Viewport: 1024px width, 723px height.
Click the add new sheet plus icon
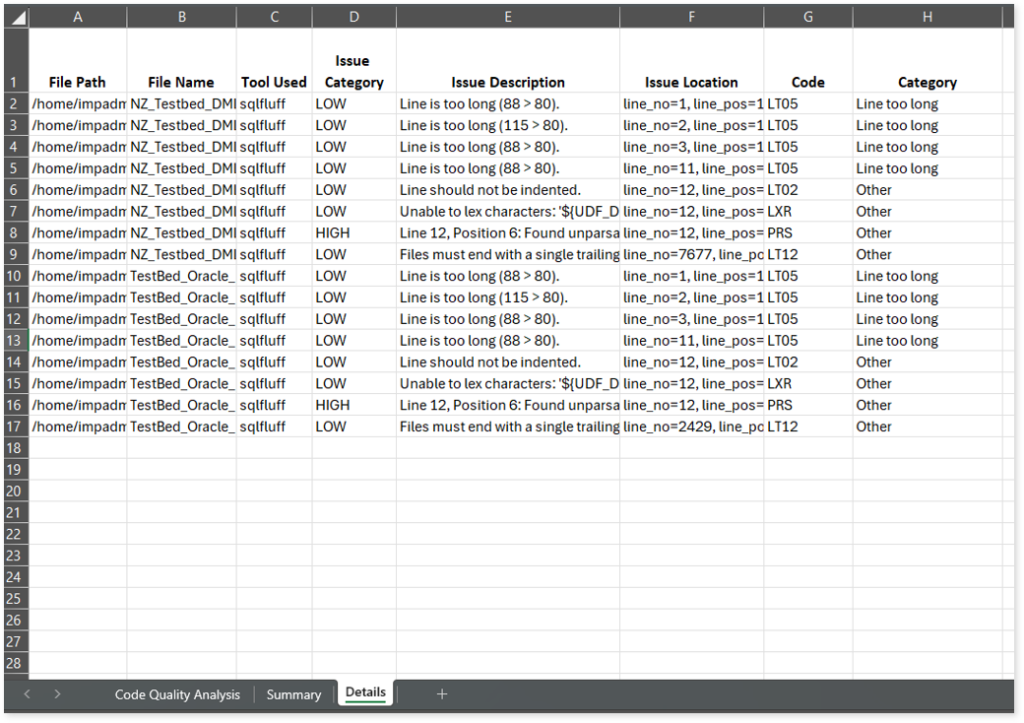[442, 694]
